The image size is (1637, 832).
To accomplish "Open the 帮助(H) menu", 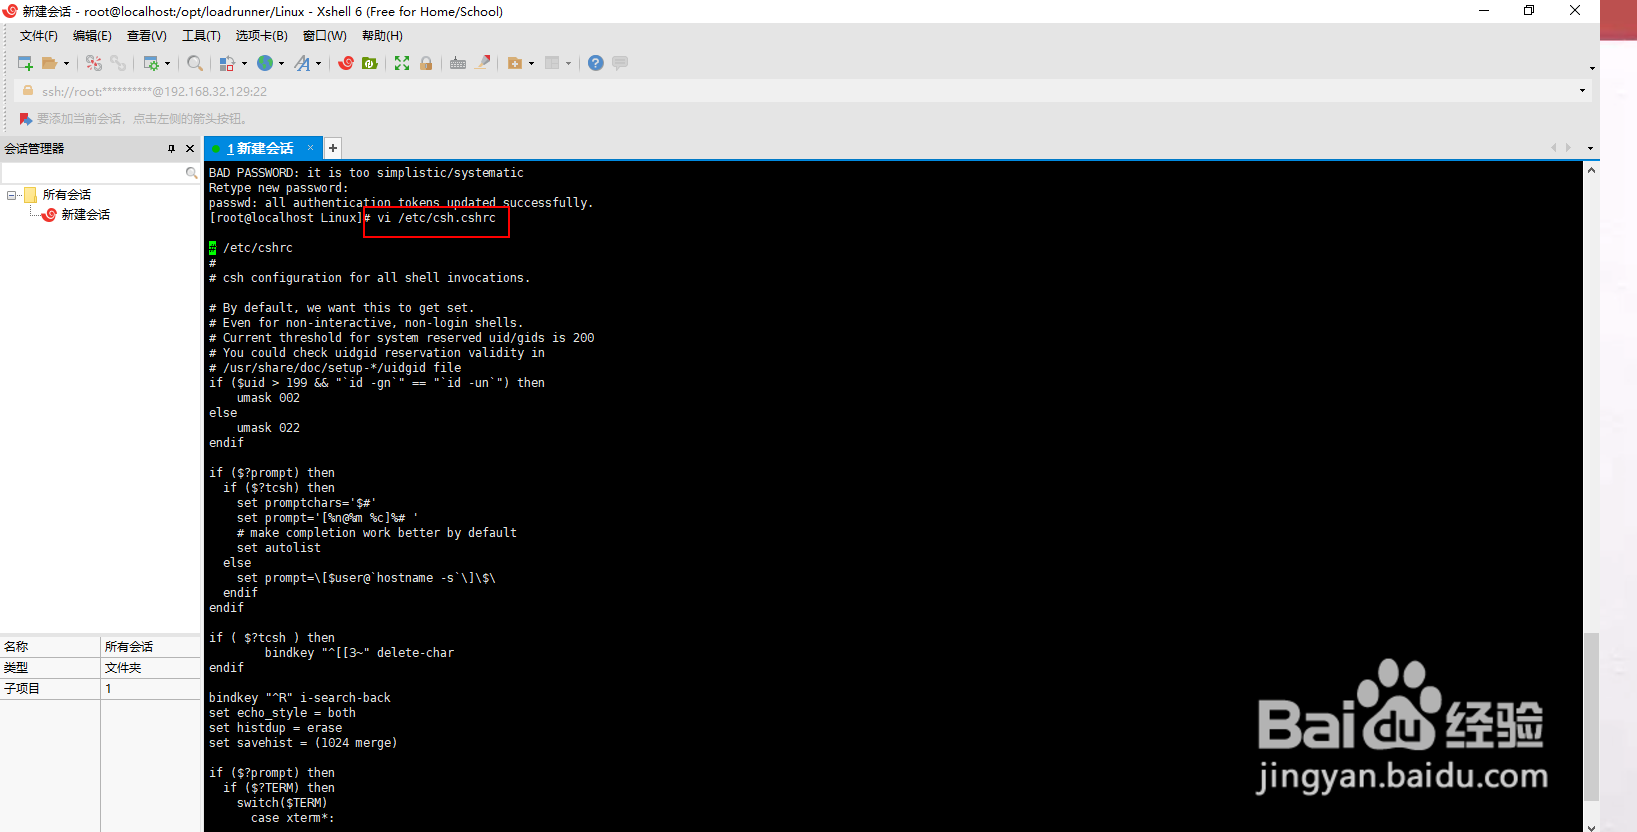I will click(382, 36).
